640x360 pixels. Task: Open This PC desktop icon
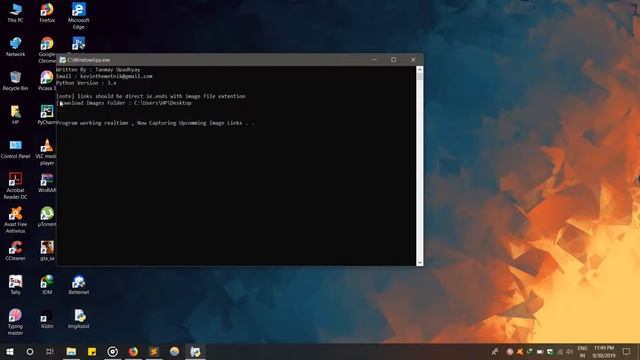[x=16, y=13]
